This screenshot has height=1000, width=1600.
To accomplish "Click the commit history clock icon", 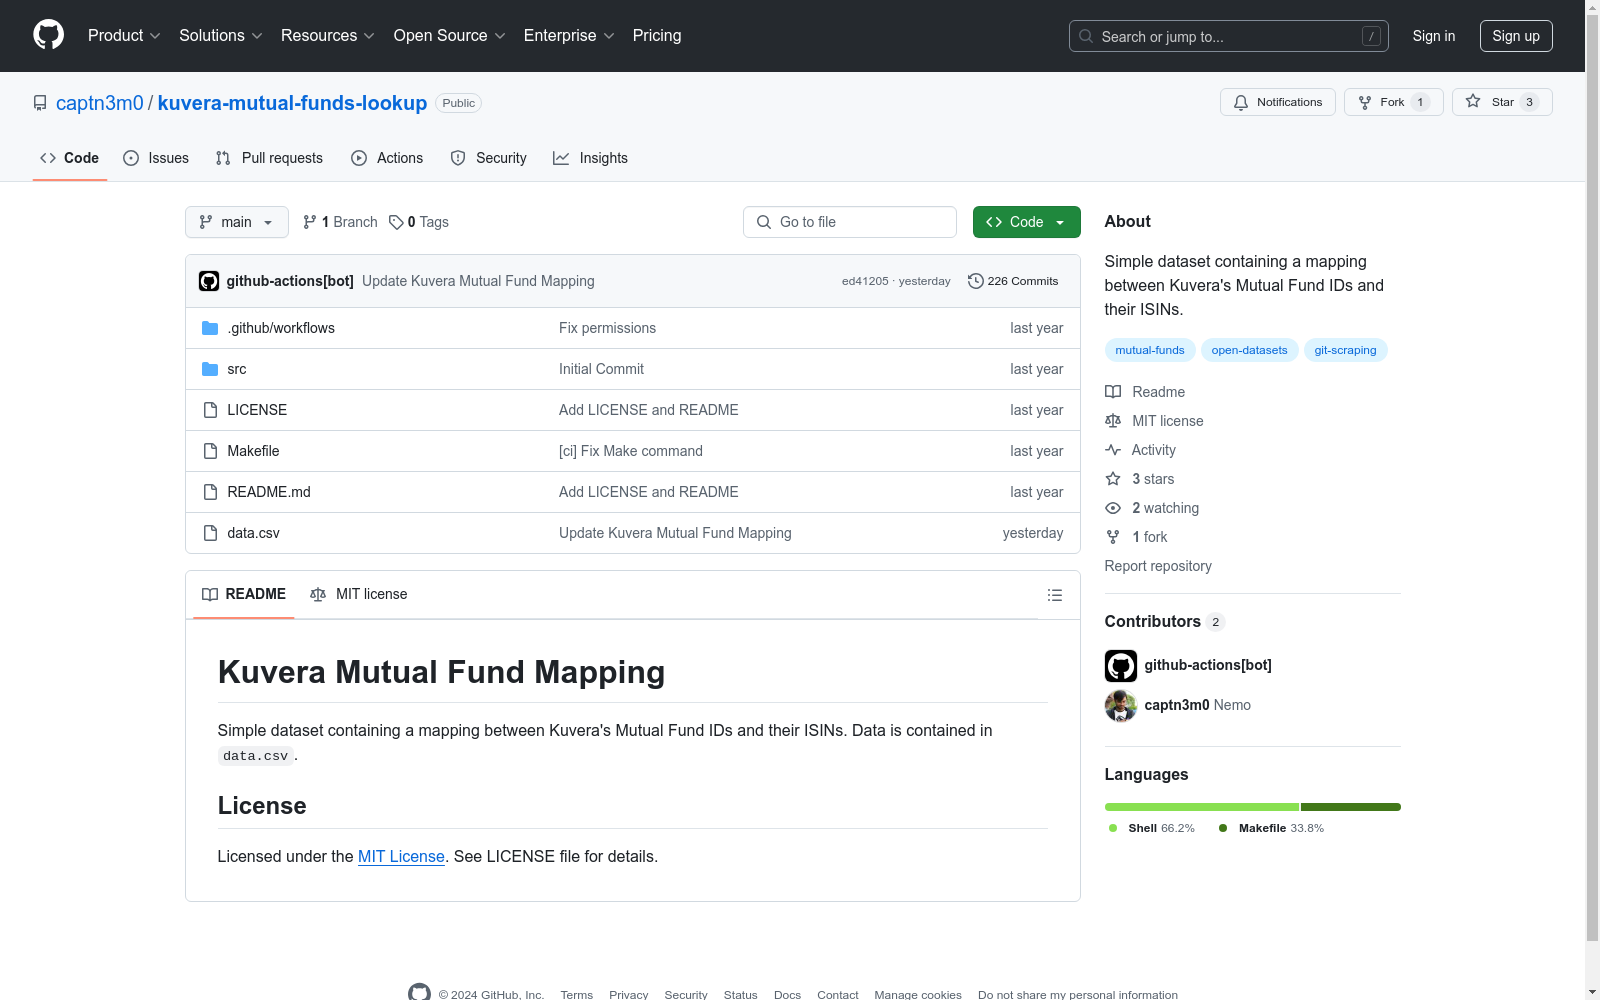I will pyautogui.click(x=976, y=281).
